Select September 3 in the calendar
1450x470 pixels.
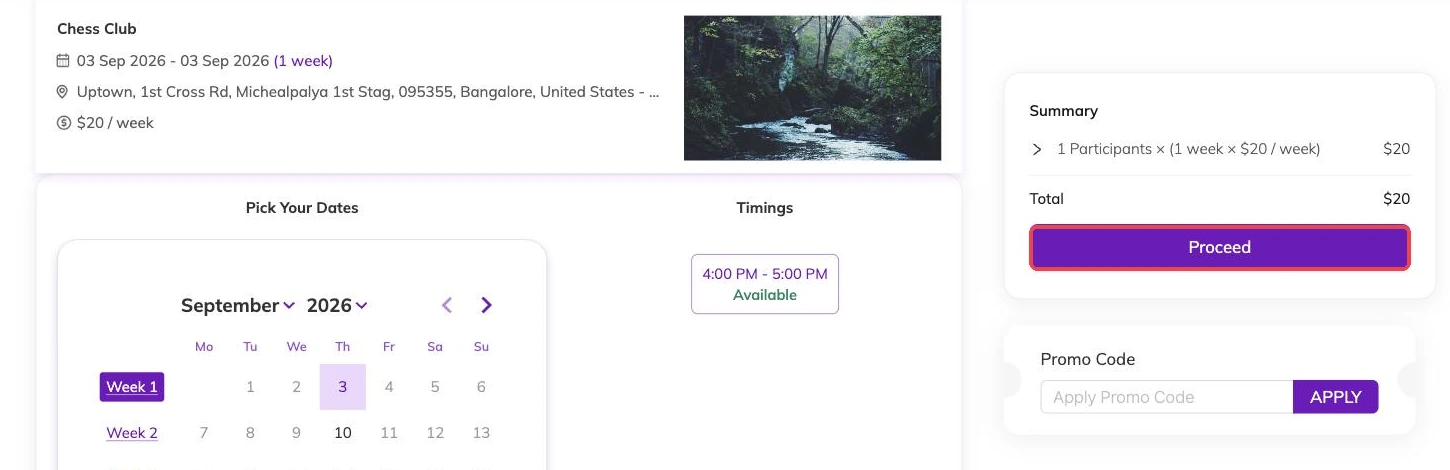click(343, 387)
